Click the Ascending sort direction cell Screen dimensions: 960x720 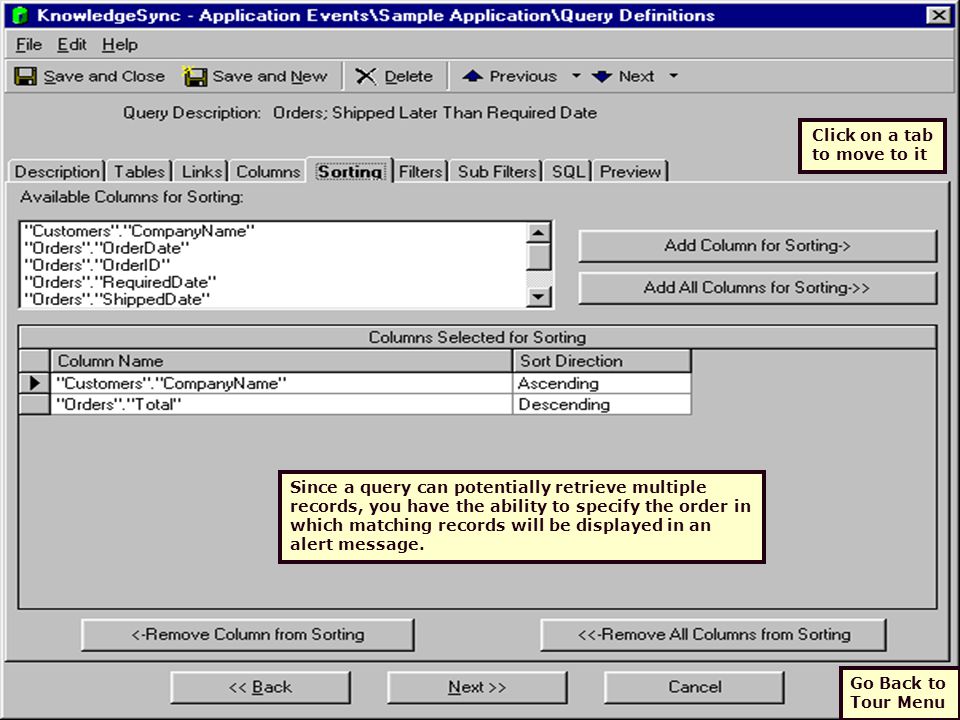click(602, 383)
